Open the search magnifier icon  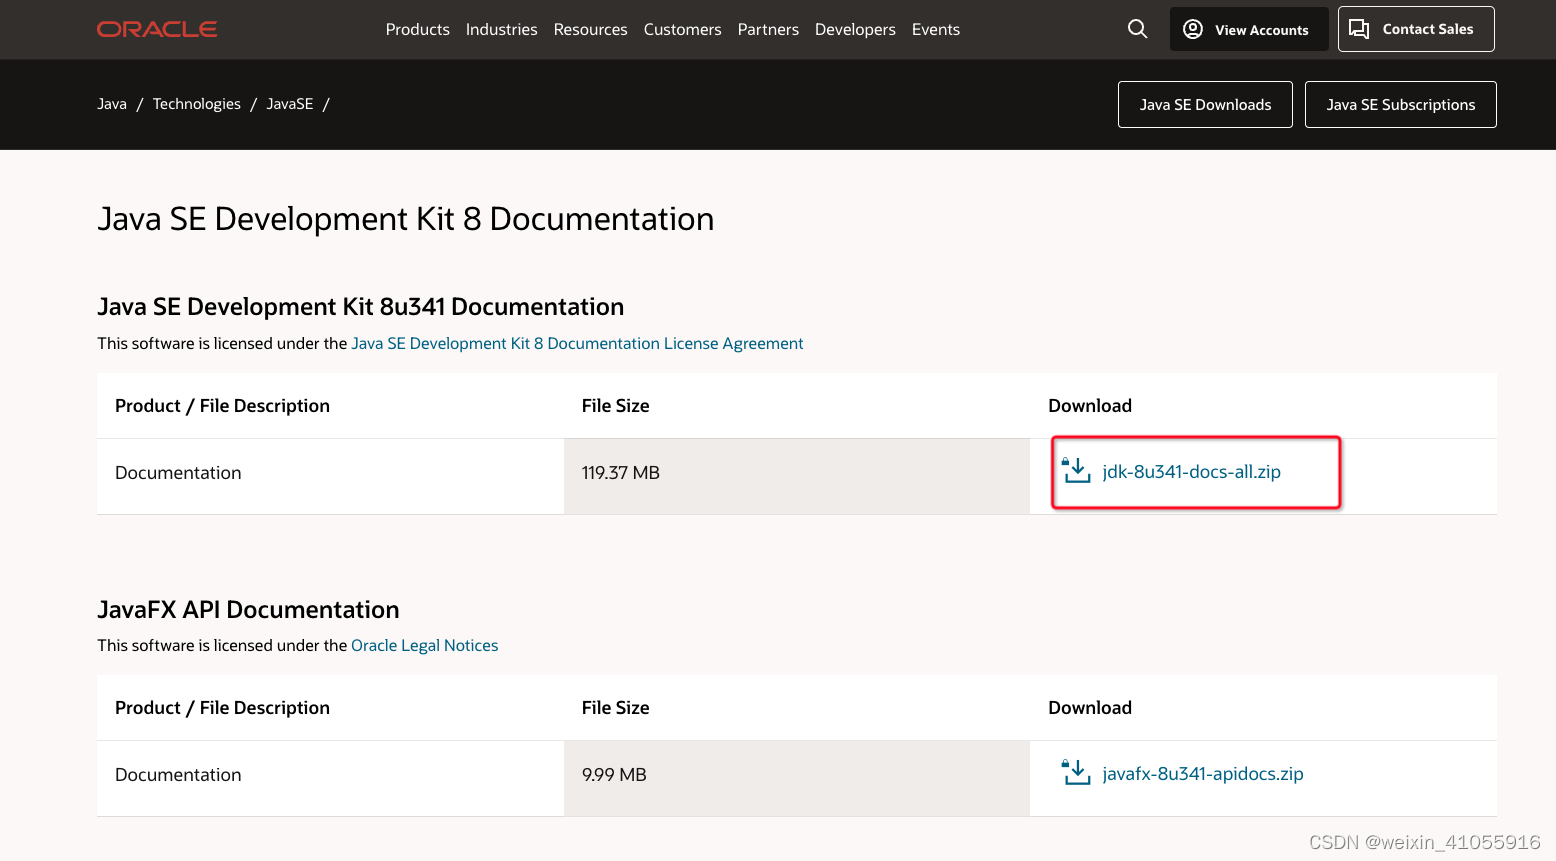click(x=1137, y=29)
